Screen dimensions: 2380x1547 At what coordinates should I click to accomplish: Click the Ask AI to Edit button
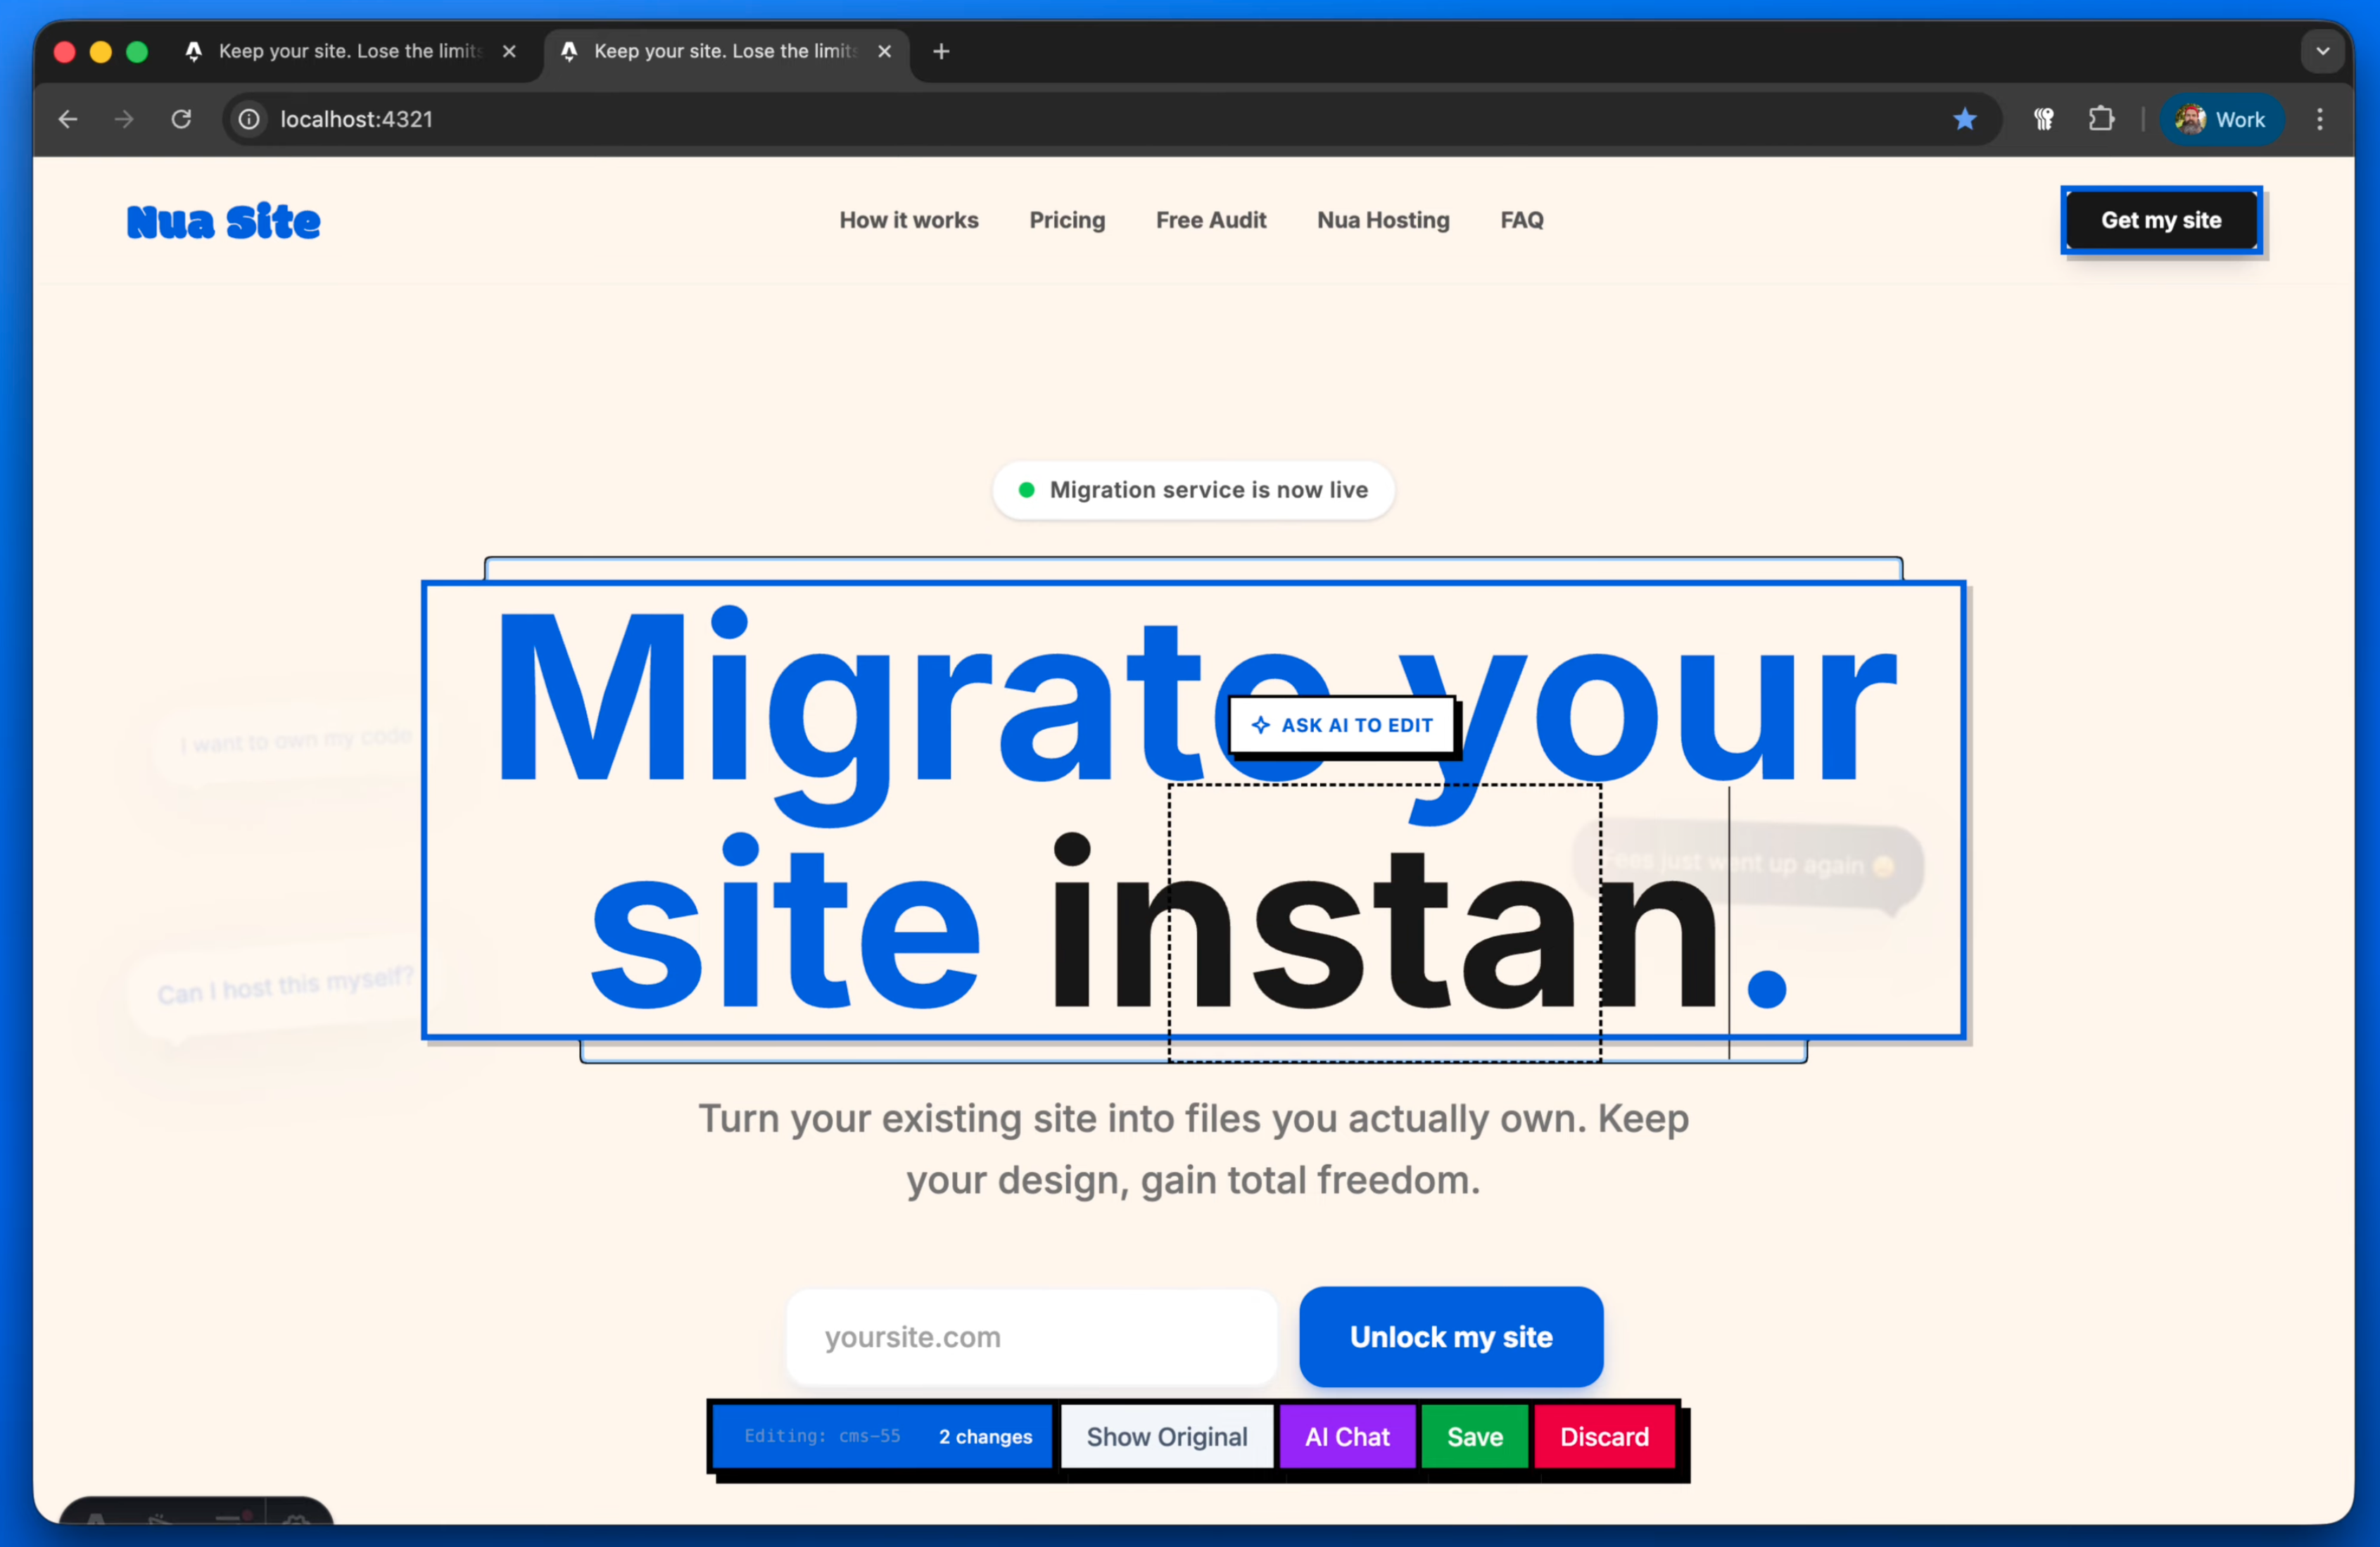[x=1343, y=725]
